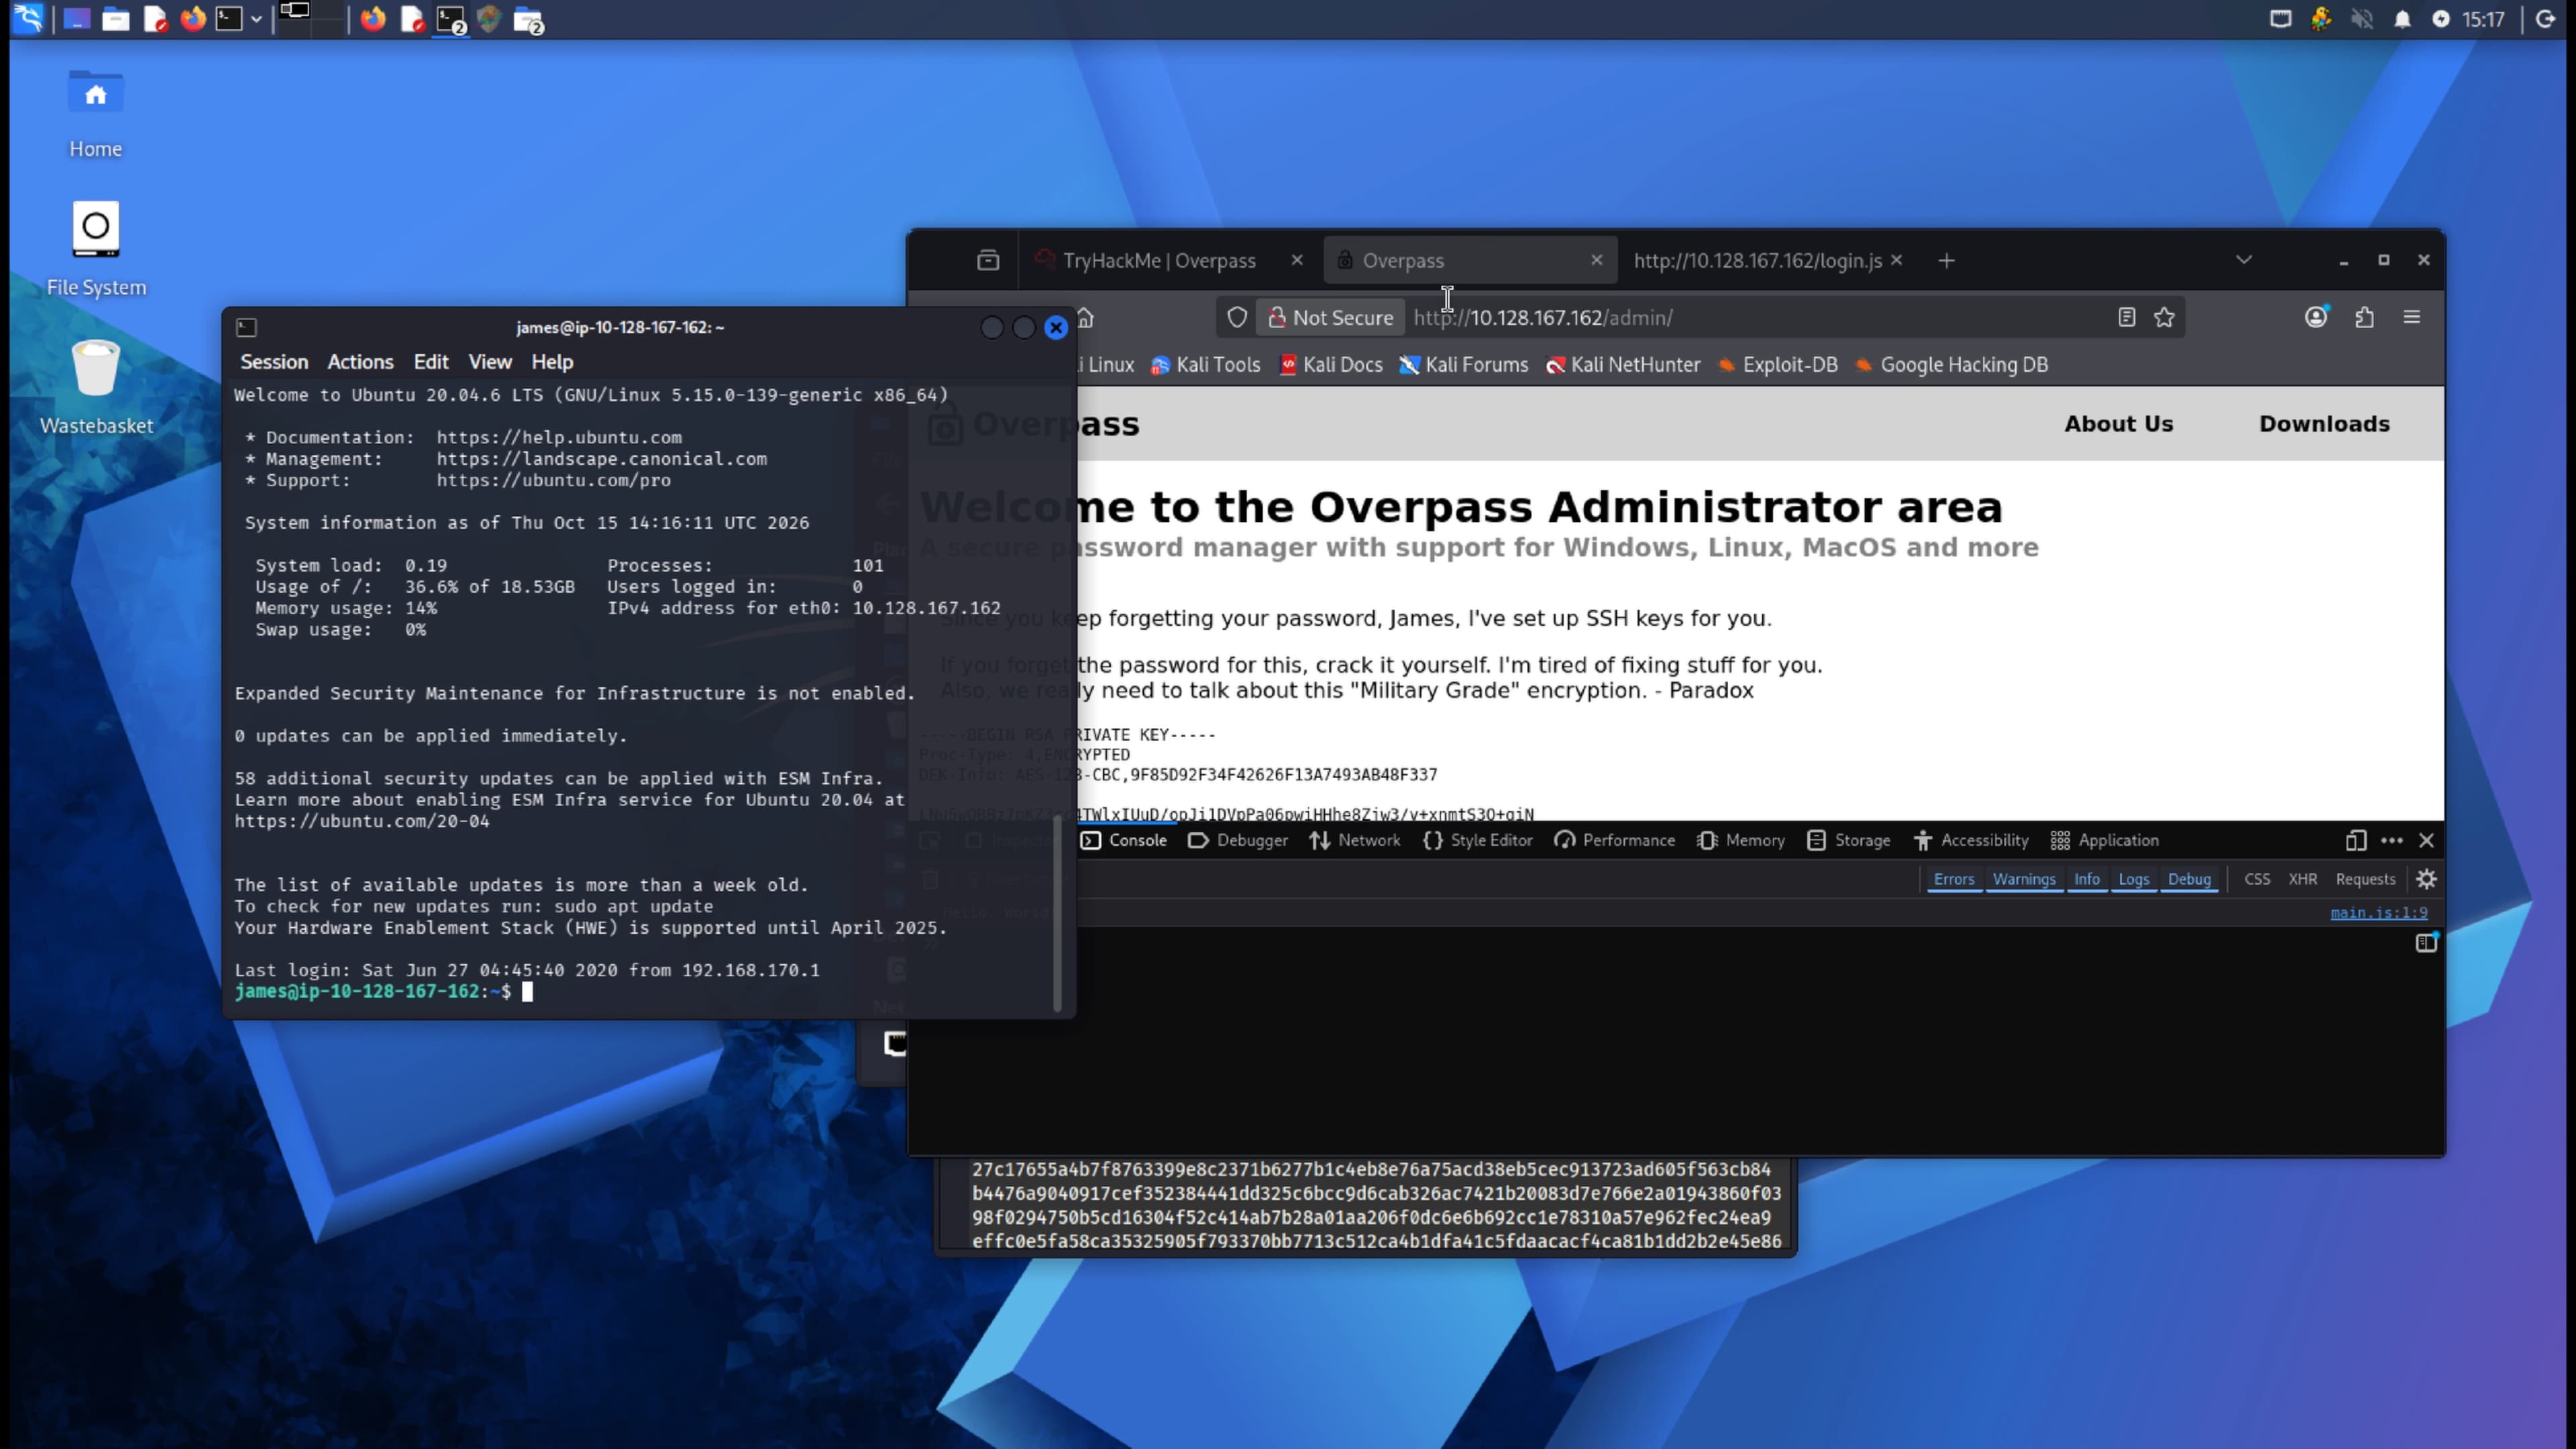Open the Firefox account icon
Viewport: 2576px width, 1449px height.
[x=2316, y=317]
